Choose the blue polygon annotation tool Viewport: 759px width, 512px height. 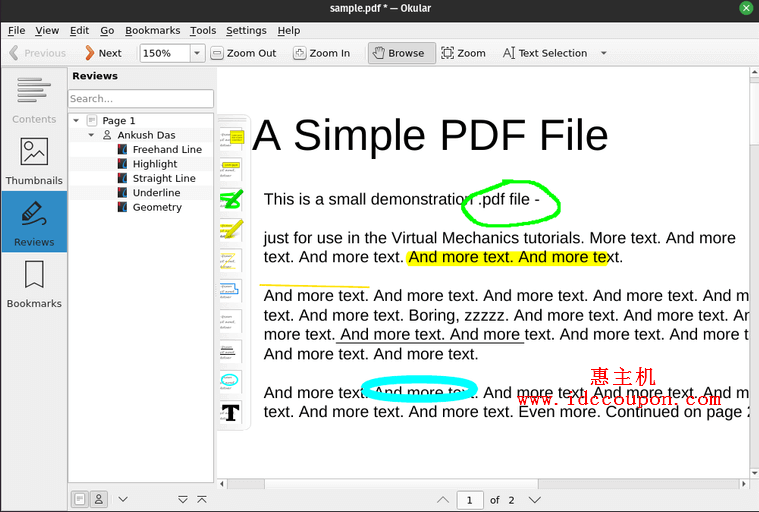click(x=231, y=290)
